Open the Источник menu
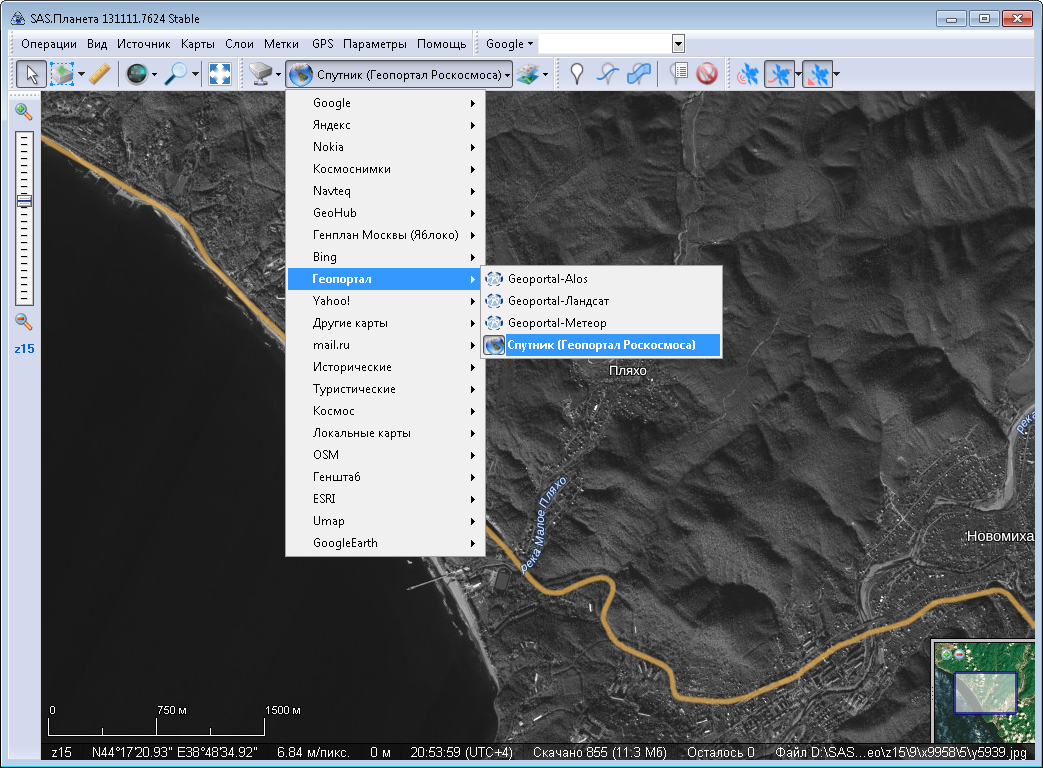The height and width of the screenshot is (768, 1043). pyautogui.click(x=144, y=44)
